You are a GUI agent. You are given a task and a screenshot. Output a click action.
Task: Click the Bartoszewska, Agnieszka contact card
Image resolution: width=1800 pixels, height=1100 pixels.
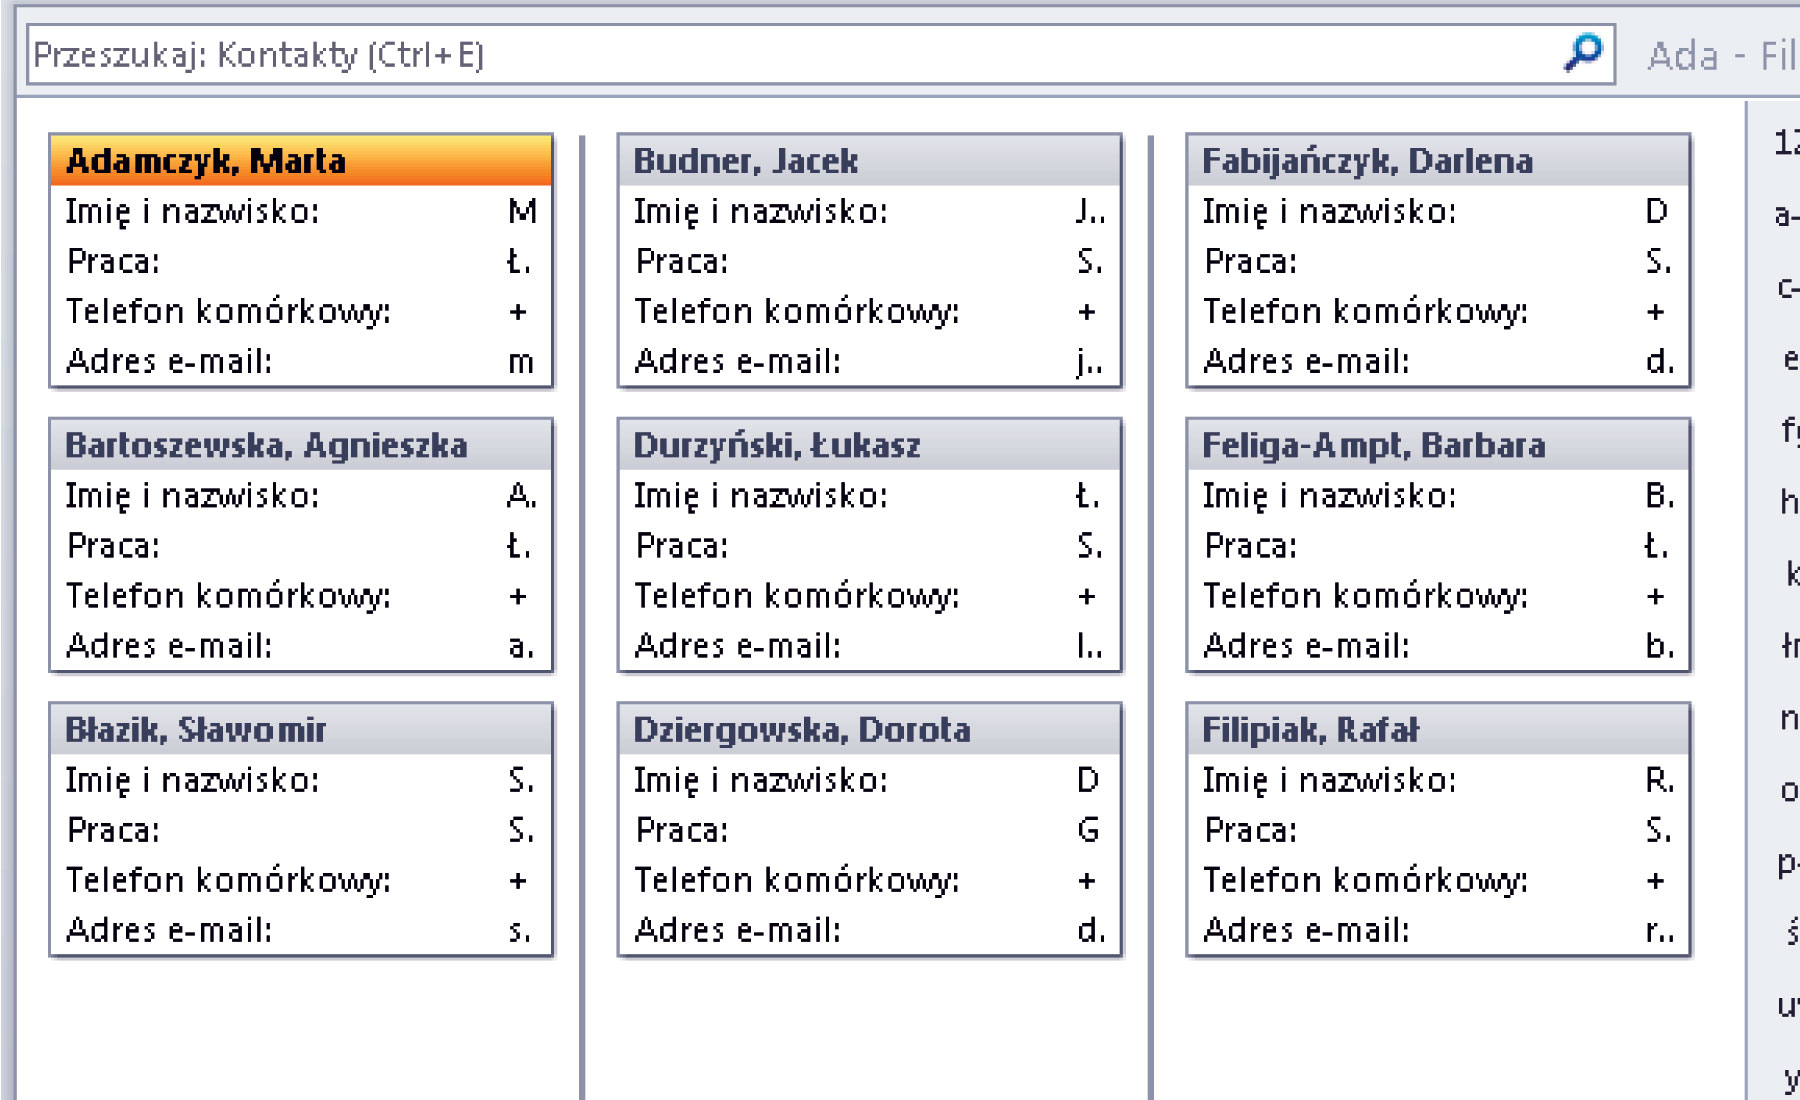coord(300,445)
